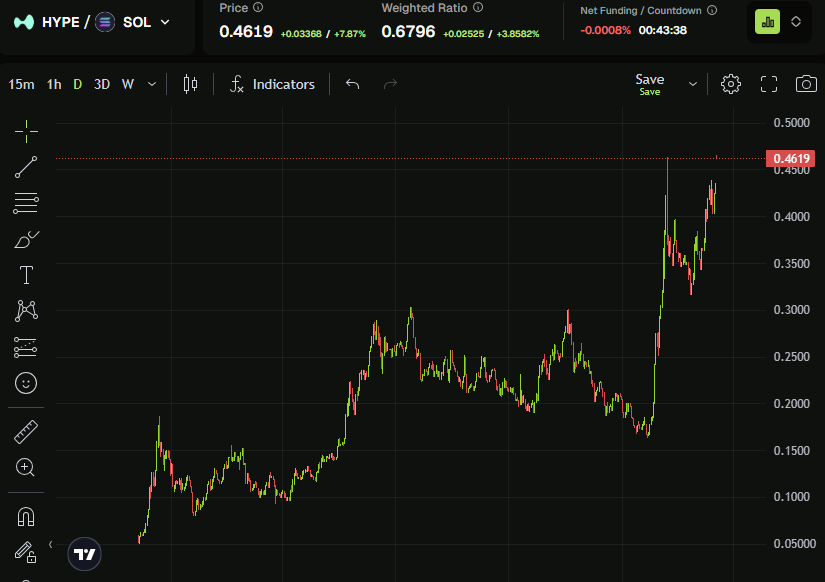The width and height of the screenshot is (825, 582).
Task: Click the HYPE token logo
Action: point(24,22)
